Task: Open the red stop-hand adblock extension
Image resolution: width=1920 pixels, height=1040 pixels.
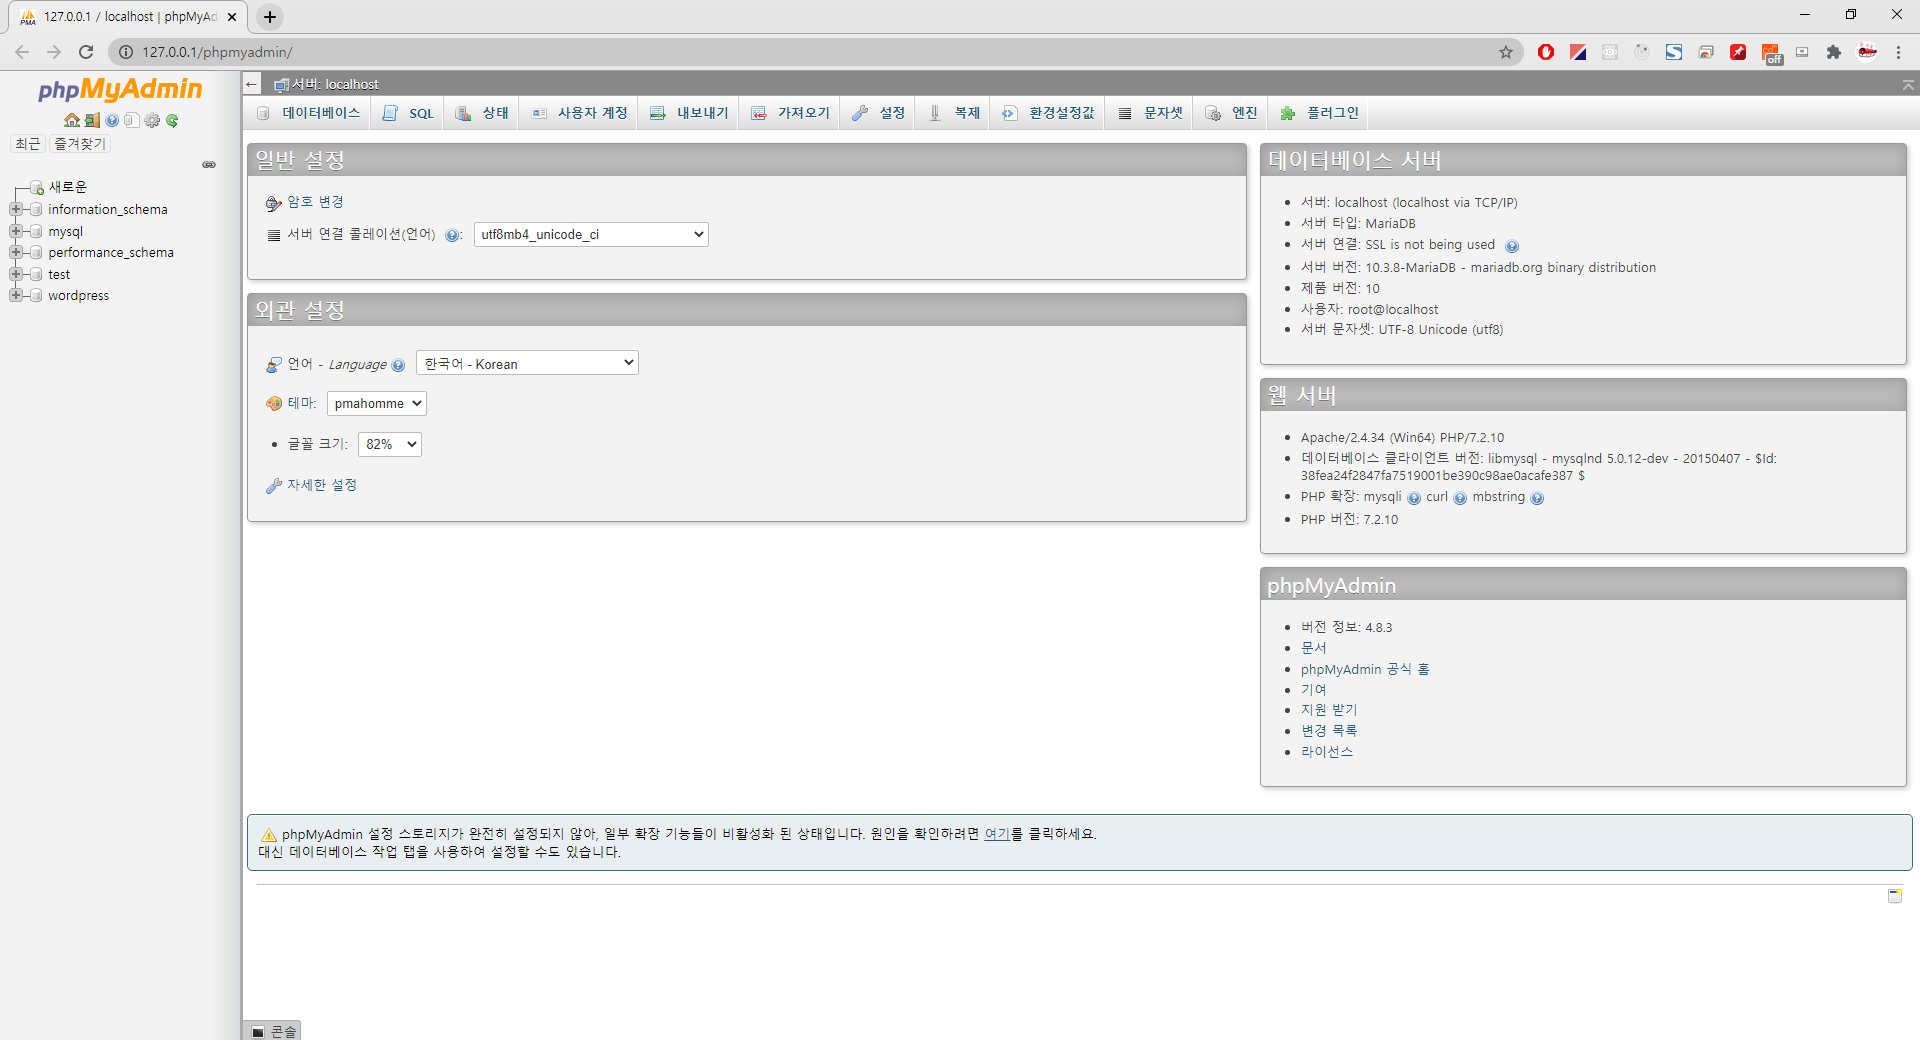Action: pos(1546,52)
